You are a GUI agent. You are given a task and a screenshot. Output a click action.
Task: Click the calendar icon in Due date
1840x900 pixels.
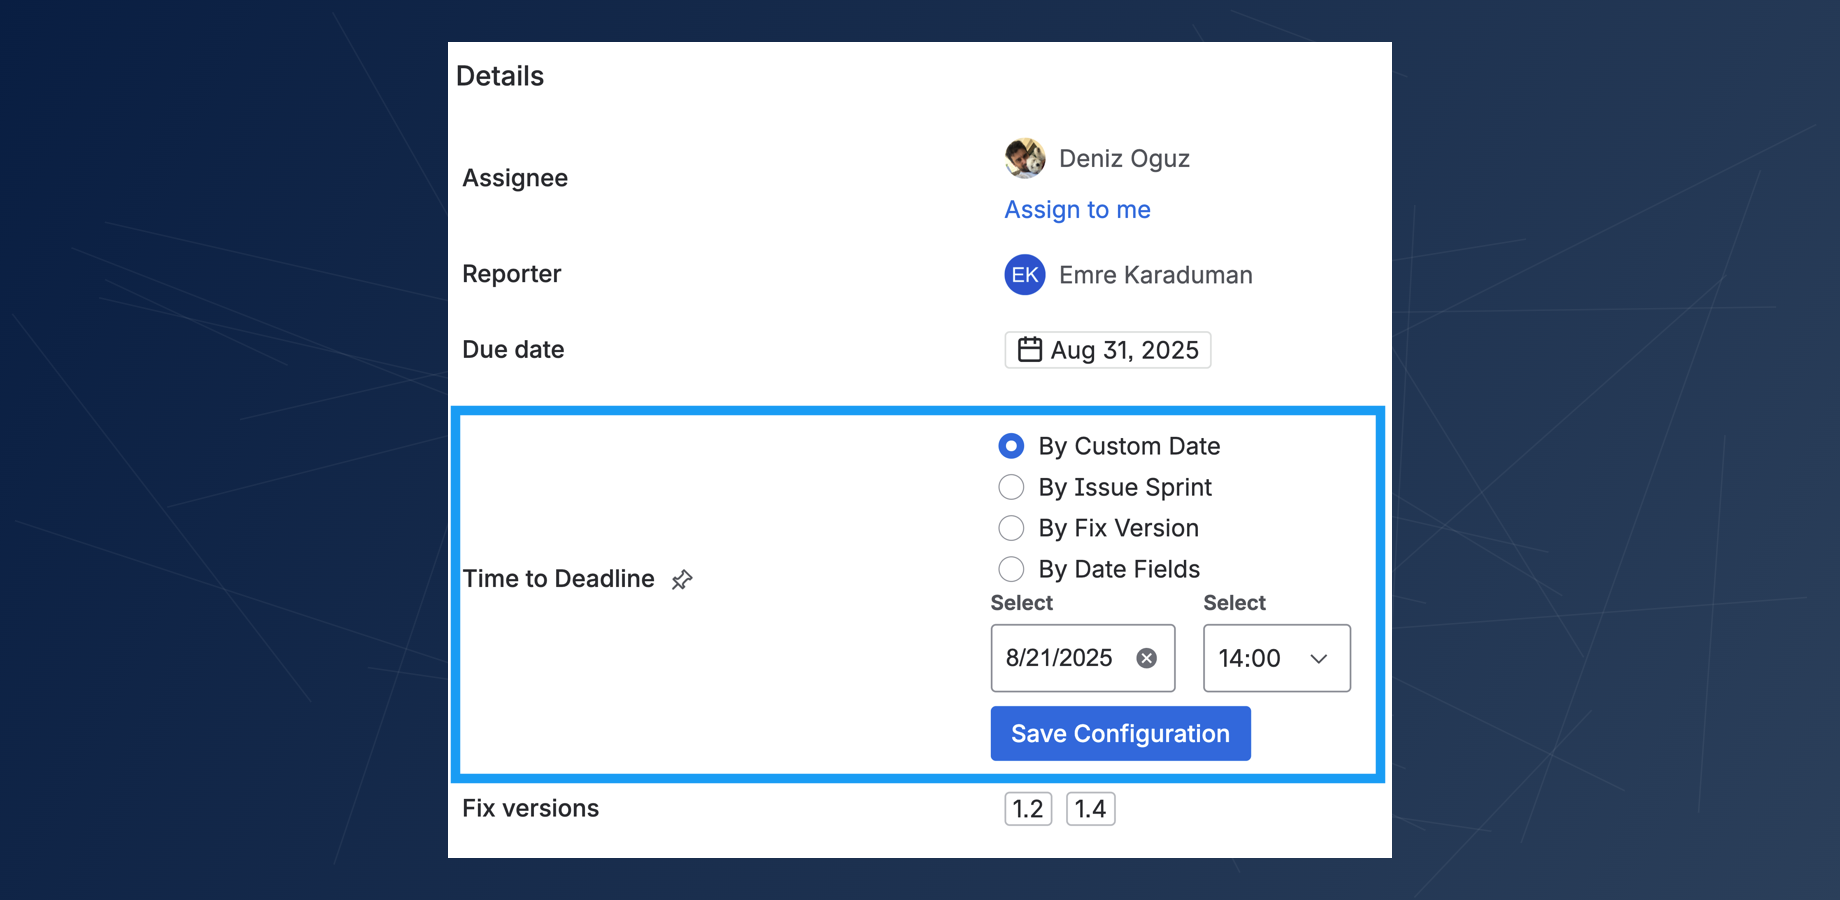point(1029,350)
